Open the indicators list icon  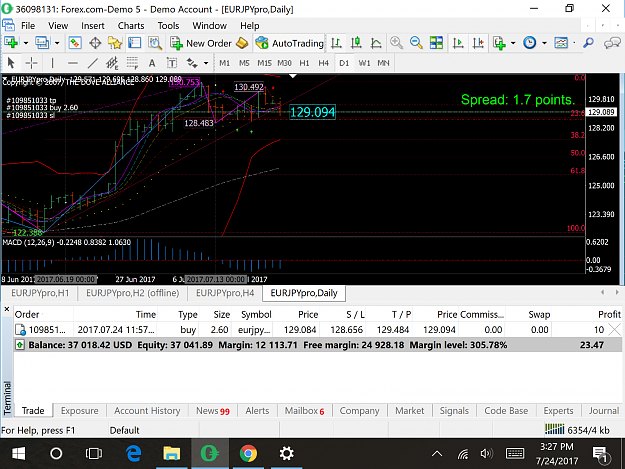click(x=499, y=43)
